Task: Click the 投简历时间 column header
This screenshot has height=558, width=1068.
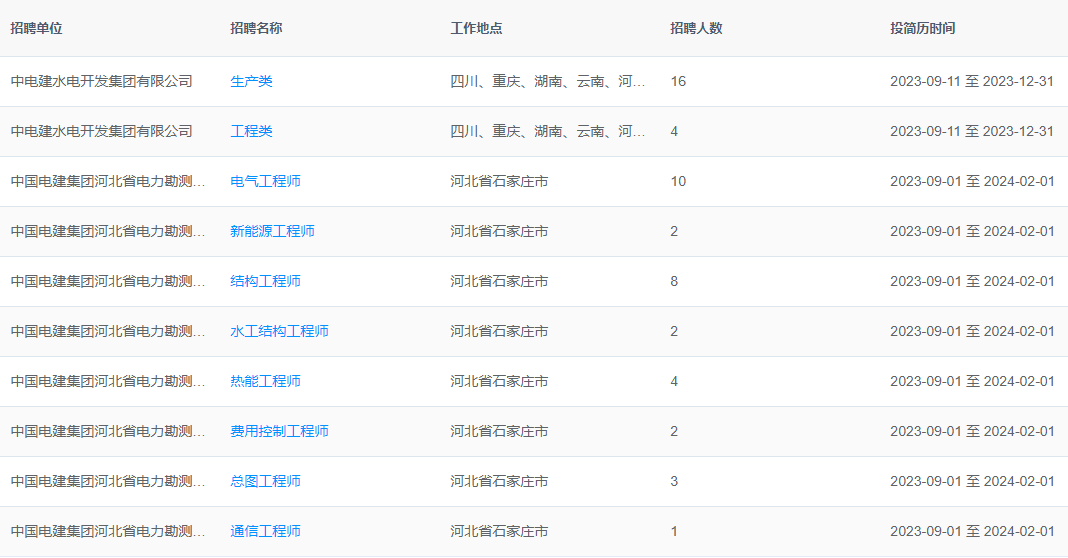Action: [x=923, y=28]
